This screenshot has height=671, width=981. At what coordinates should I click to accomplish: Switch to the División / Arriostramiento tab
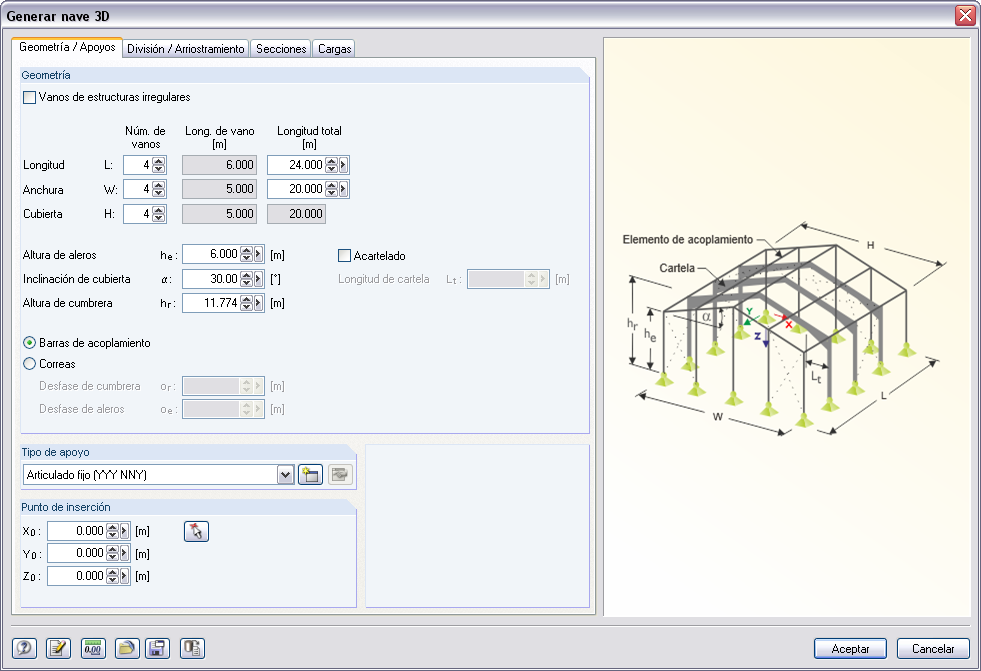[186, 49]
